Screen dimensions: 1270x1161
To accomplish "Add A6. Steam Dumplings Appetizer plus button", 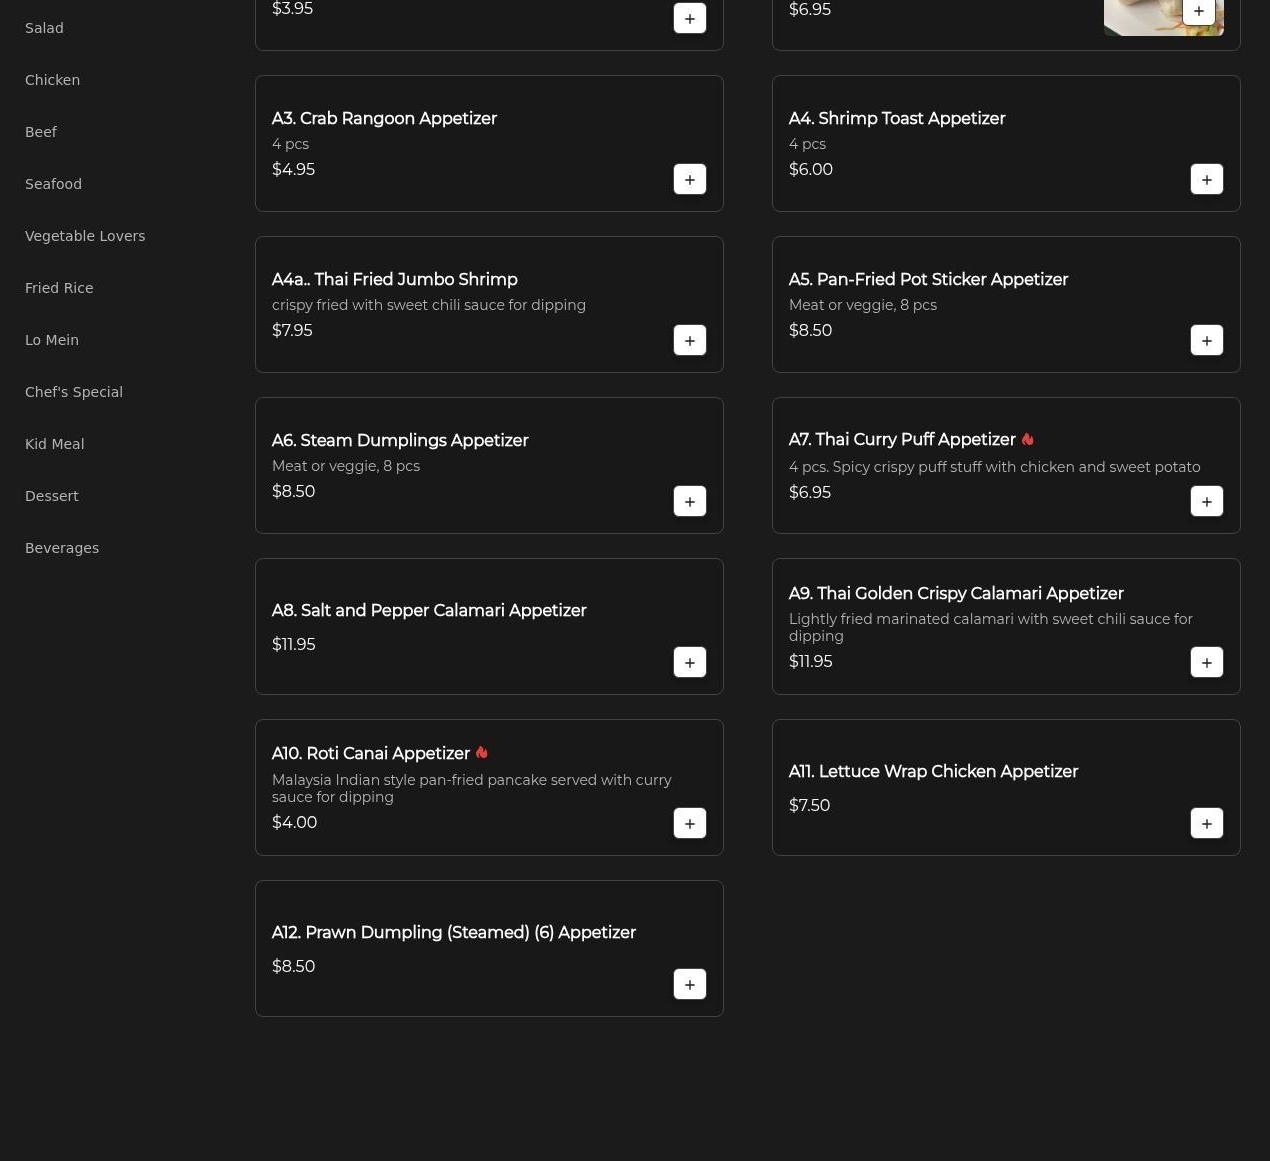I will tap(690, 501).
